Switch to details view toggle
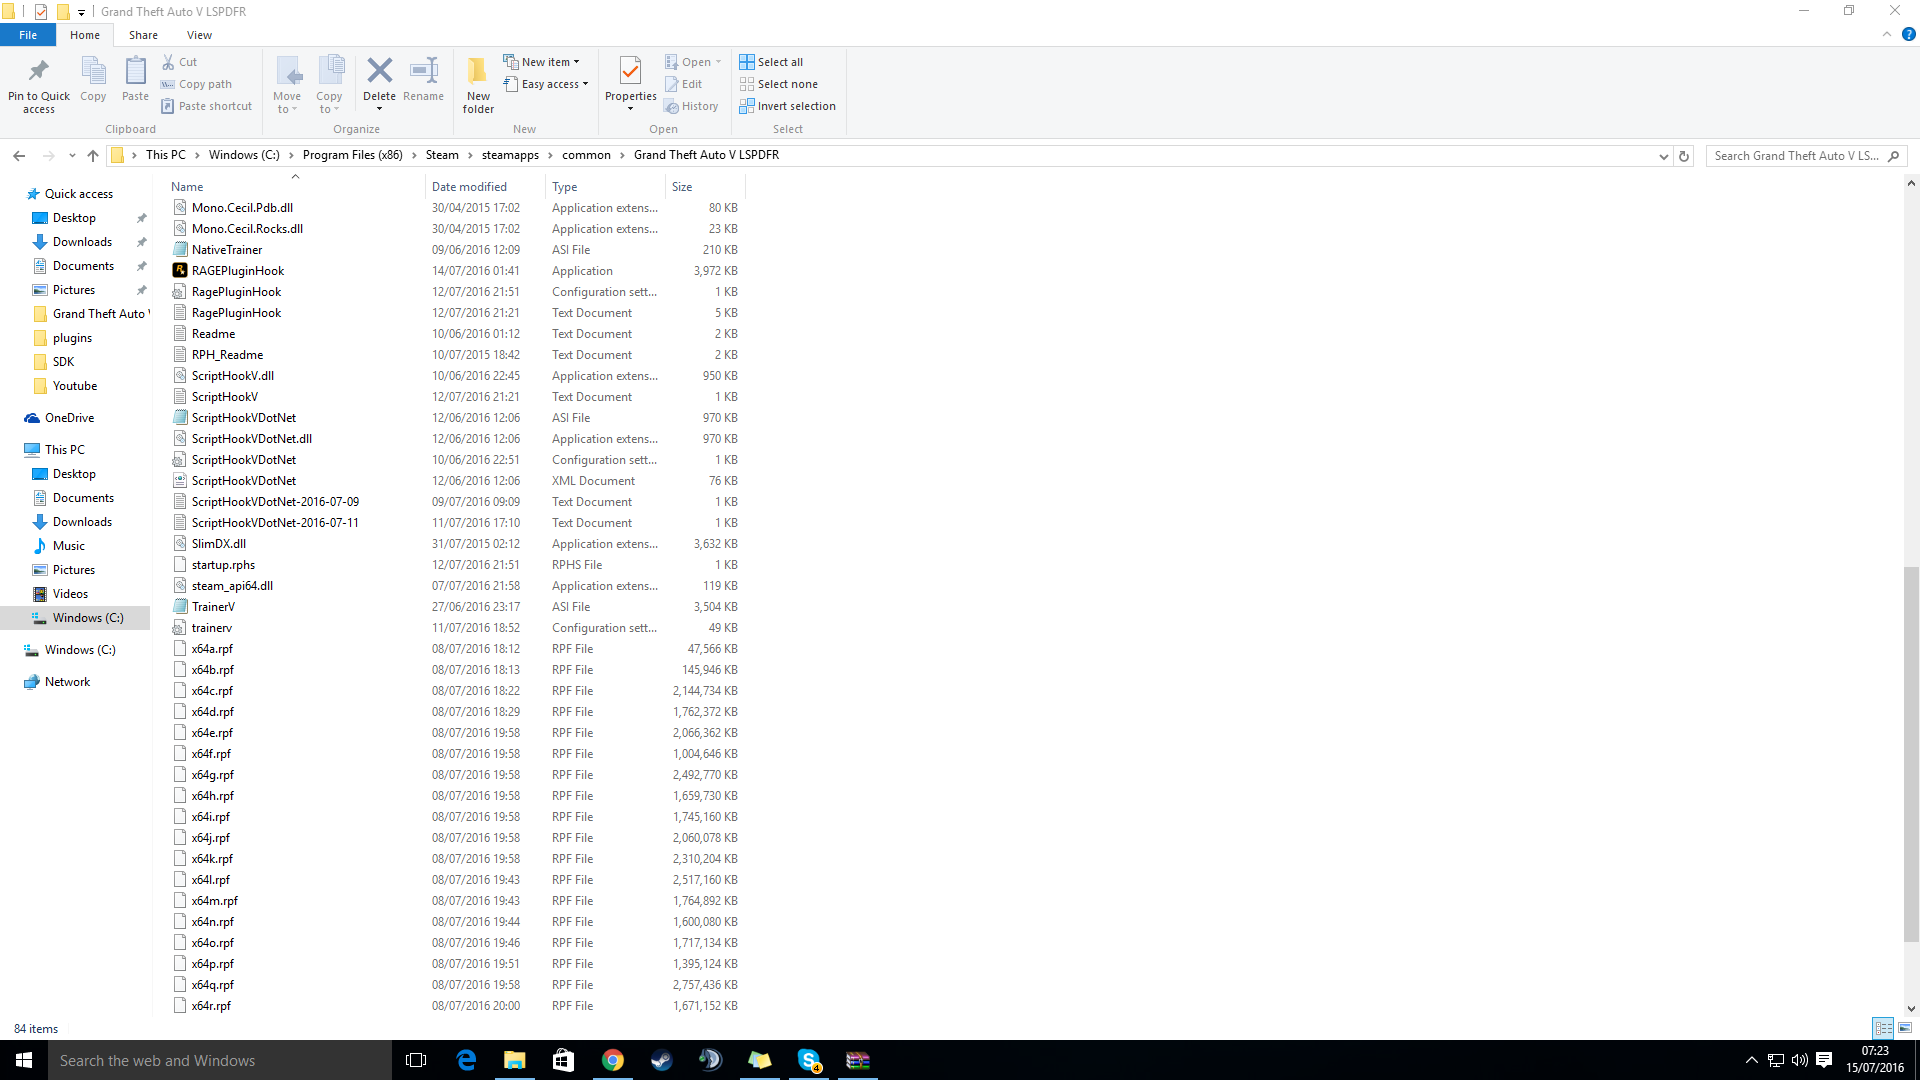This screenshot has width=1920, height=1080. click(x=1883, y=1028)
